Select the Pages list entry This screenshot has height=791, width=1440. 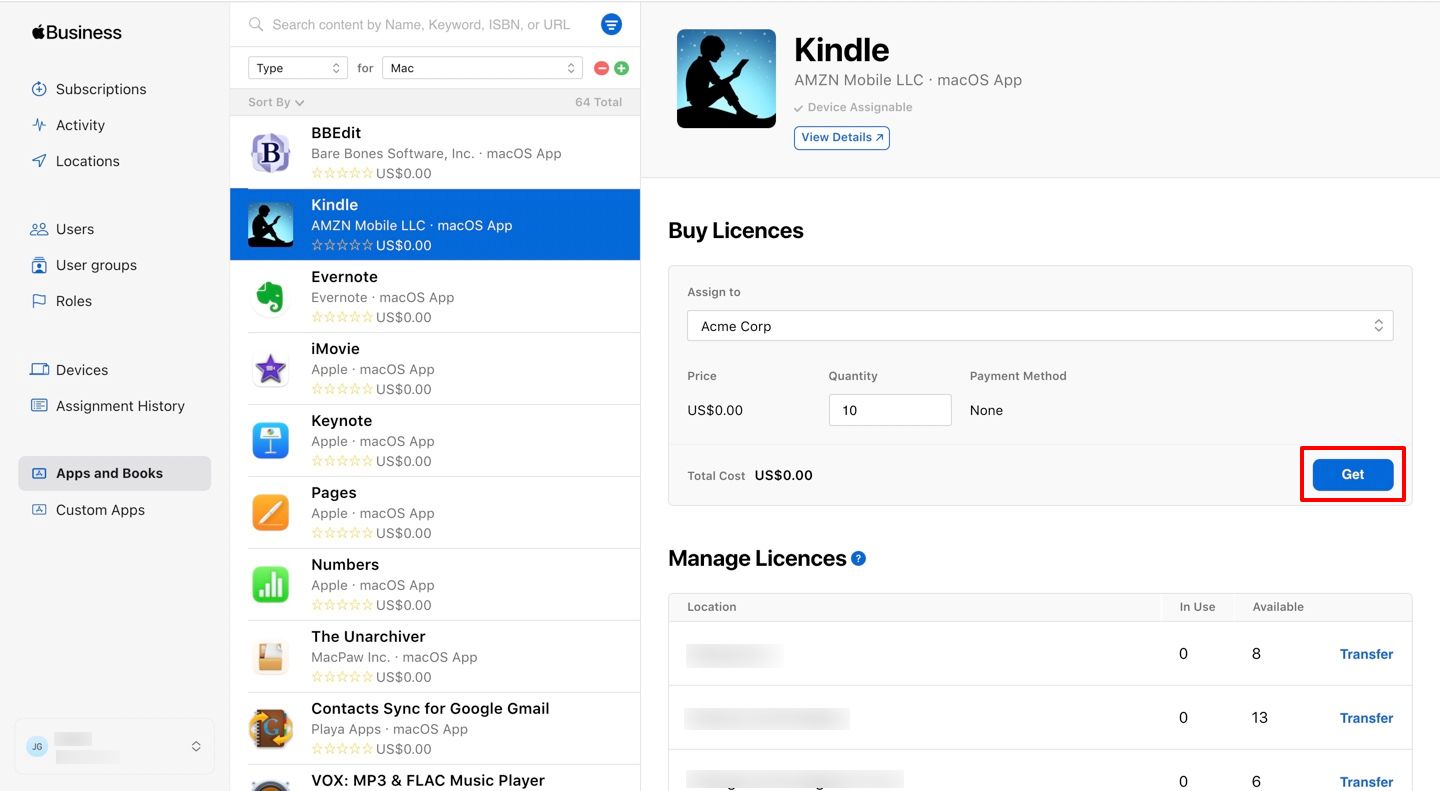[435, 513]
